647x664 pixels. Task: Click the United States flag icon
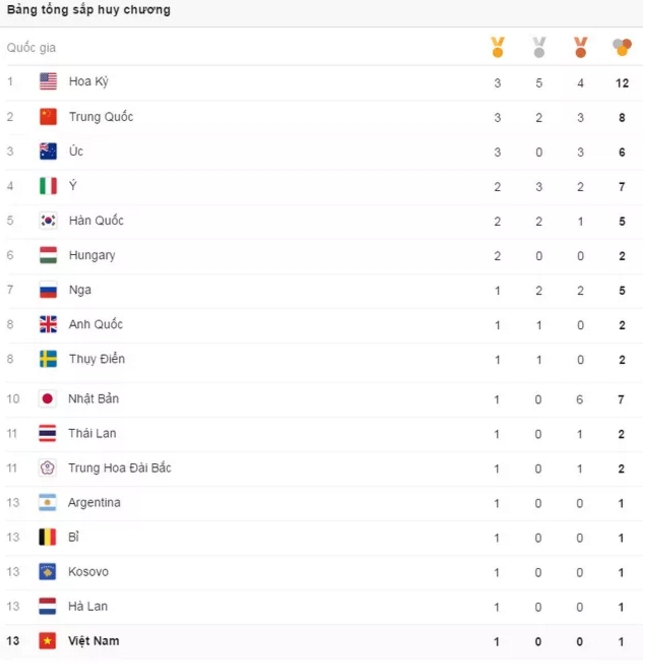pyautogui.click(x=48, y=82)
